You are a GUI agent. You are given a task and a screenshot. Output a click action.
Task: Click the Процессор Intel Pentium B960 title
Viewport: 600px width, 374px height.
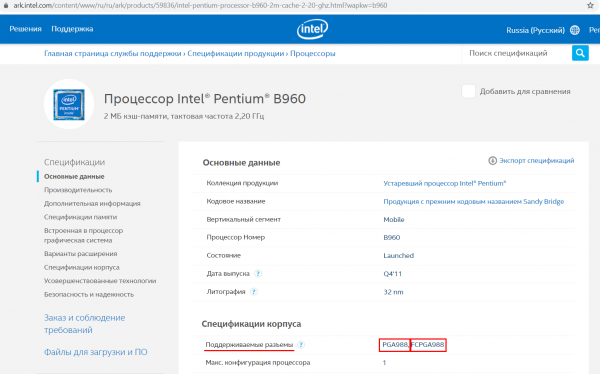coord(205,99)
